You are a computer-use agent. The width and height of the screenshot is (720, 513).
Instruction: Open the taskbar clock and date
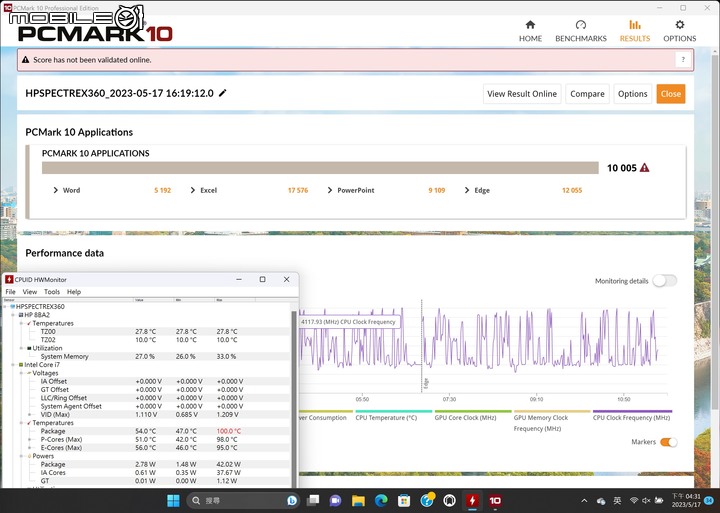686,501
